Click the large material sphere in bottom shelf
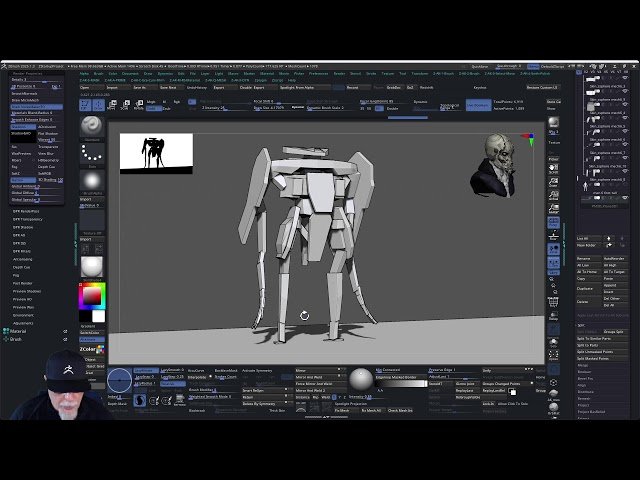 pyautogui.click(x=361, y=380)
